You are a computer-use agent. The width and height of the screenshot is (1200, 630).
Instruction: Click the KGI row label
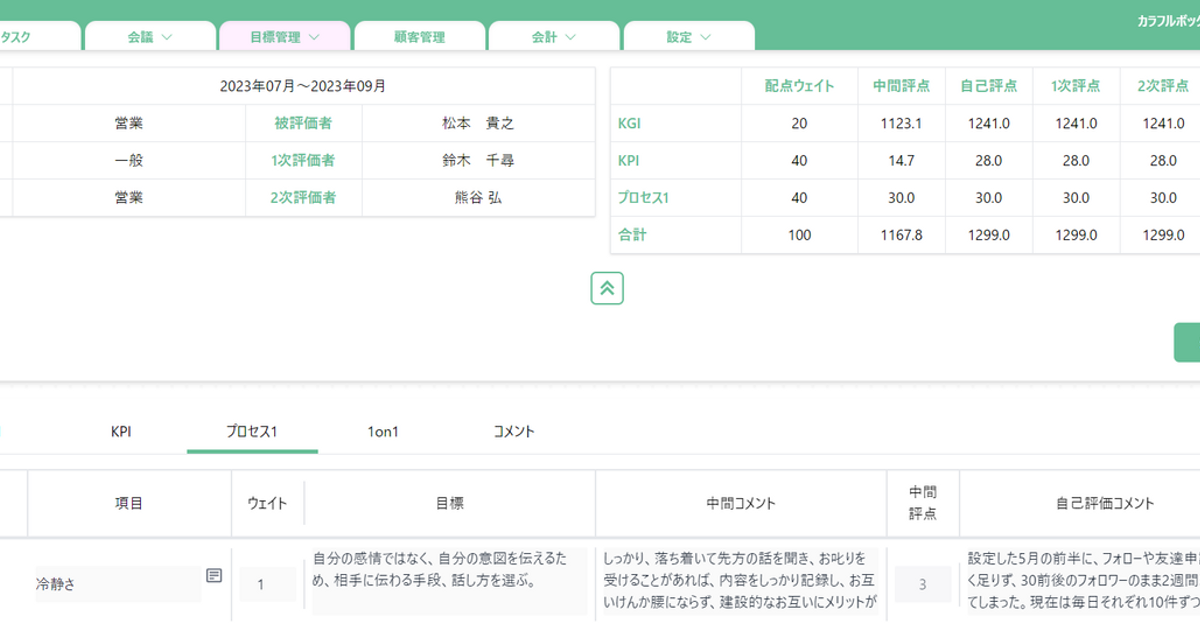tap(630, 123)
